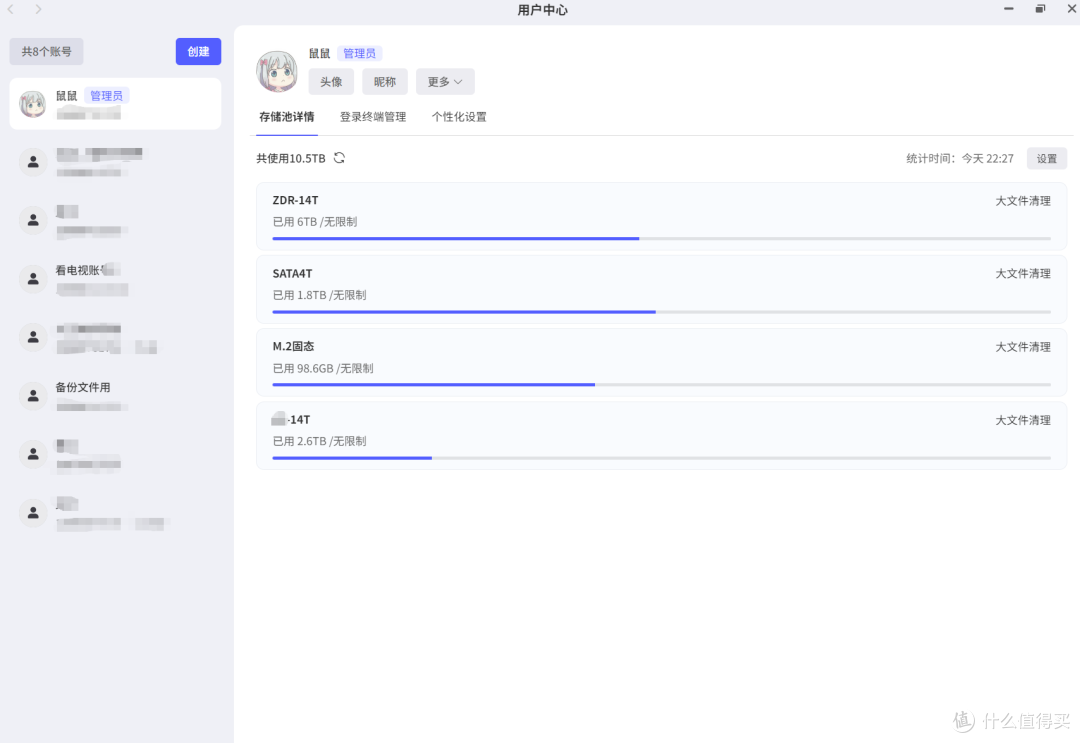Select the 备份文件用 account name
Image resolution: width=1080 pixels, height=743 pixels.
pos(83,387)
